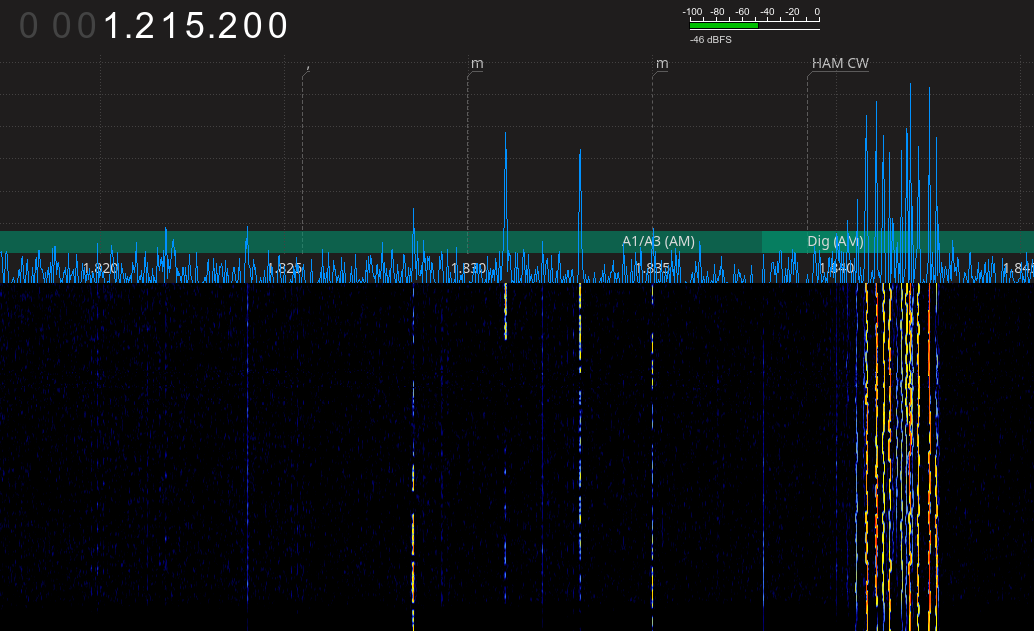Click the leftmost dimmed zero frequency digit
This screenshot has height=631, width=1034.
coord(30,27)
